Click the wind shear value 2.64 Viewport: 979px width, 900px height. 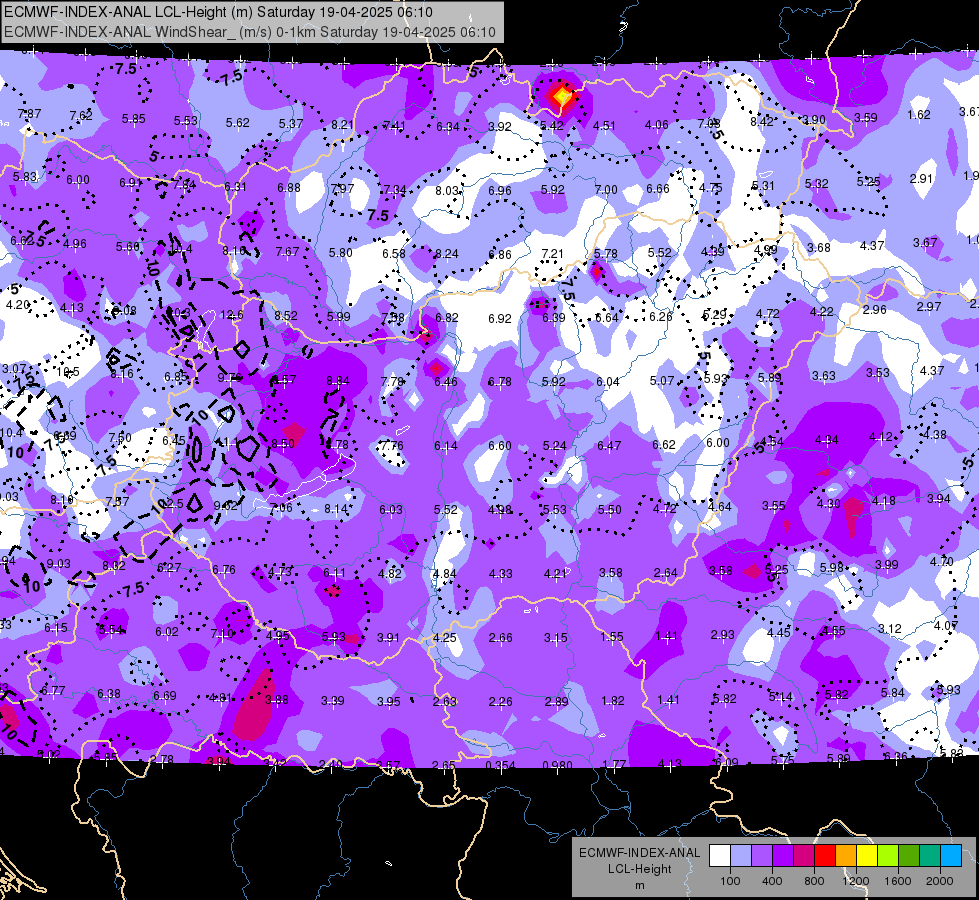point(665,573)
